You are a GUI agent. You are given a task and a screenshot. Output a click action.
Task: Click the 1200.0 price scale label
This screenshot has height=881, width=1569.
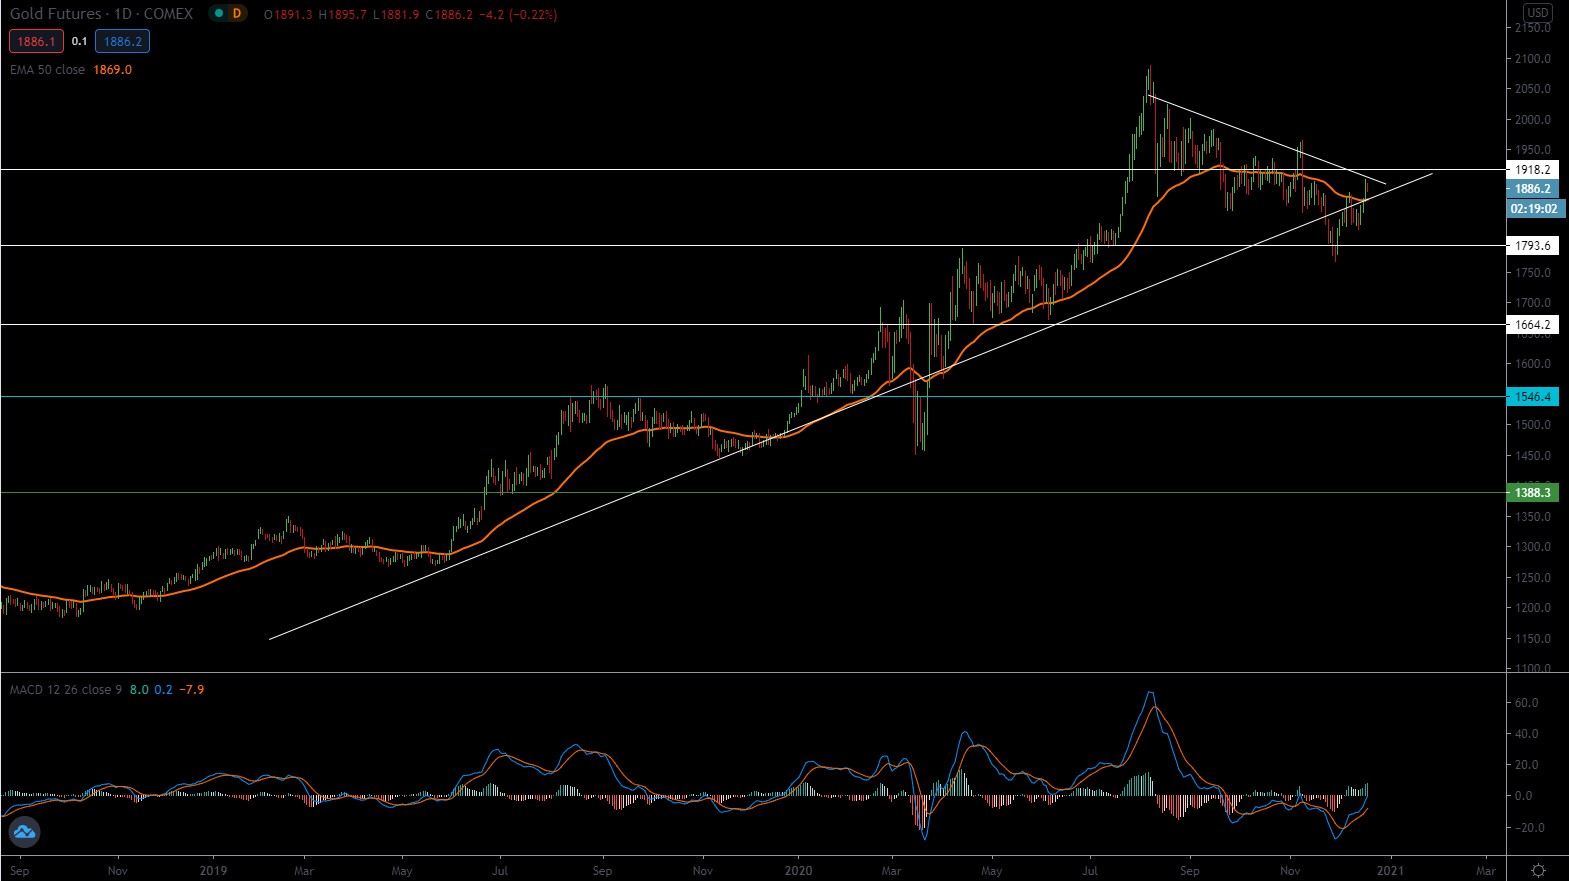pos(1532,608)
